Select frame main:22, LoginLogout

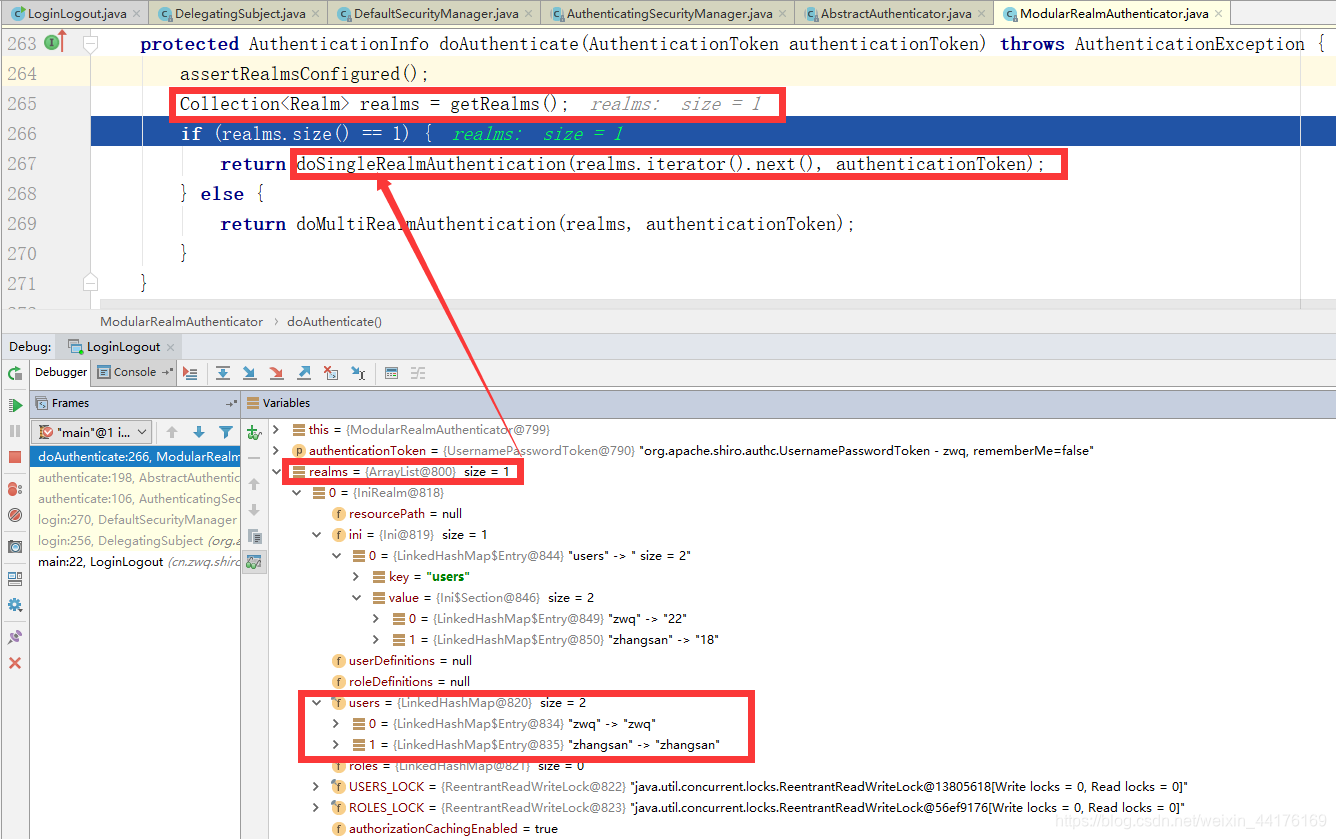pyautogui.click(x=135, y=562)
